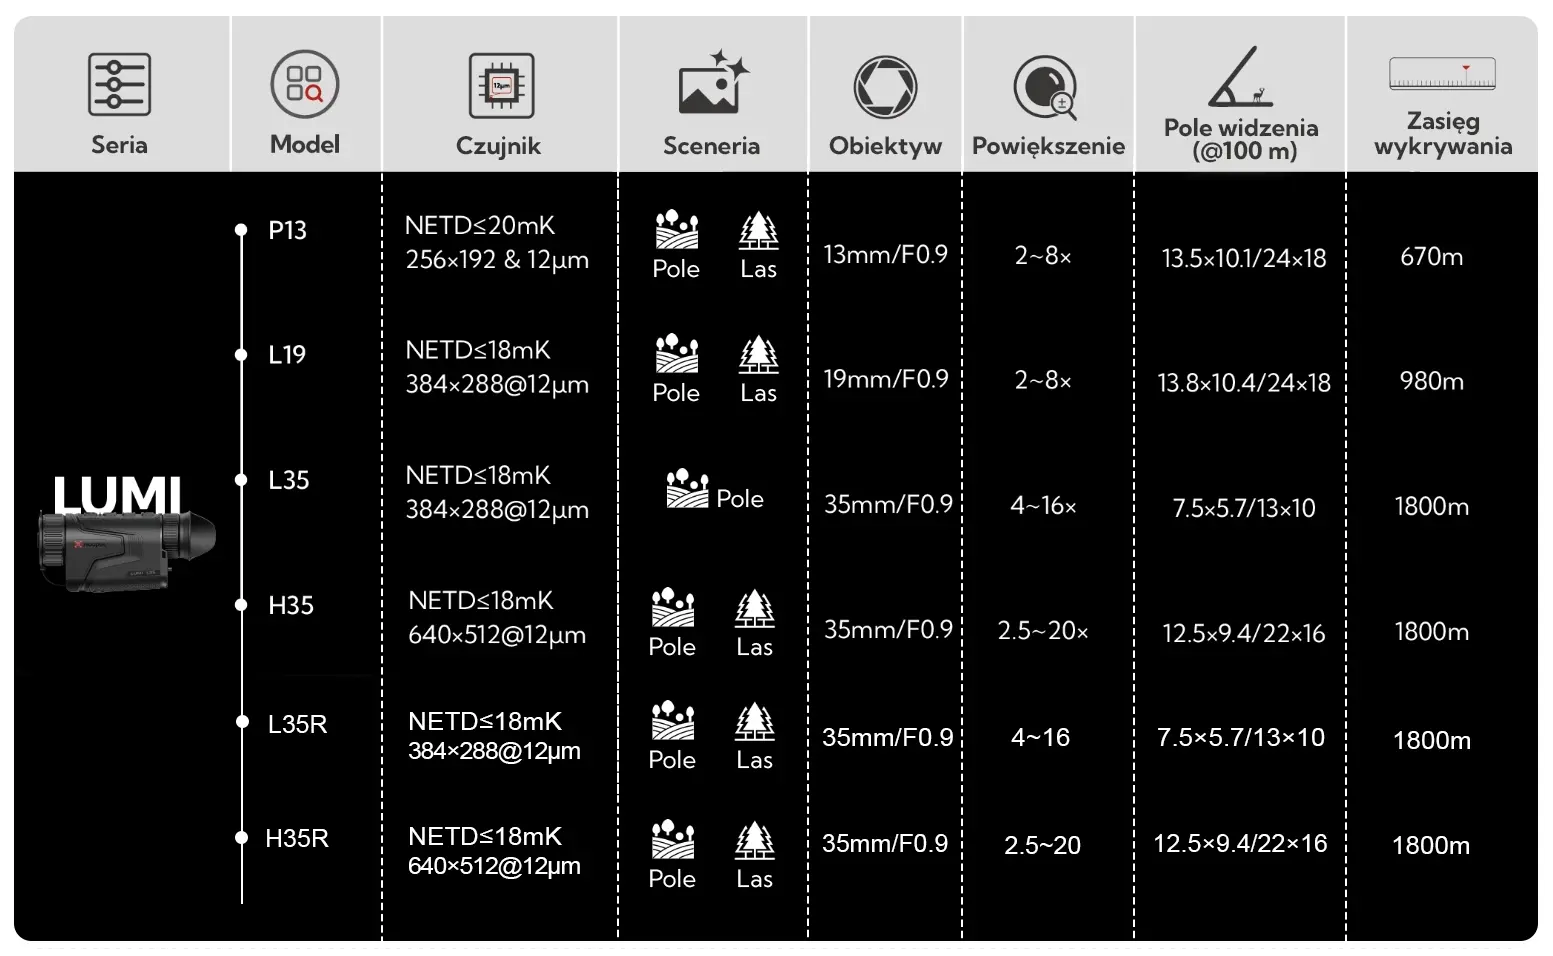Click the Seria sliders icon
Screen dimensions: 1553x956
coord(119,85)
